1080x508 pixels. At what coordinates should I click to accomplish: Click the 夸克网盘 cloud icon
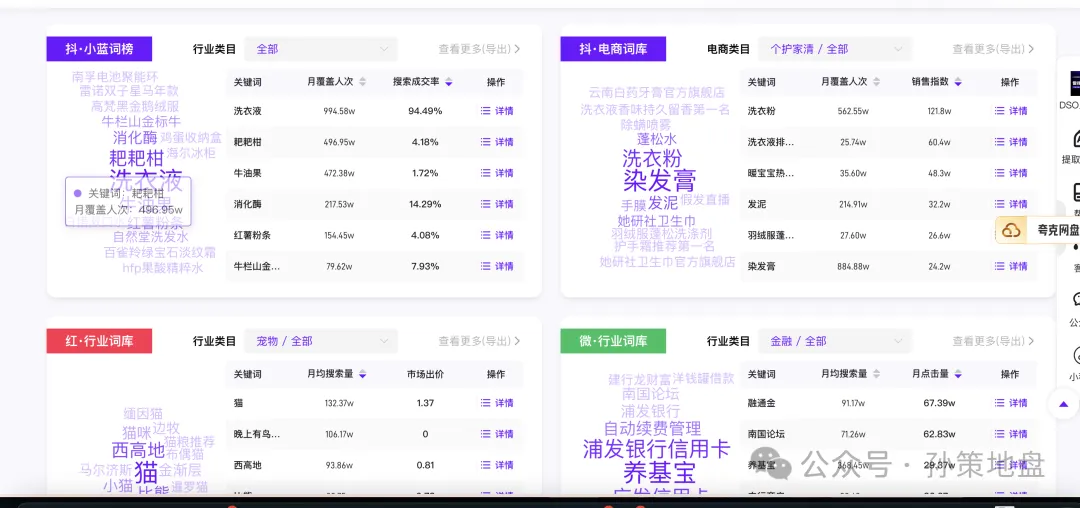[1011, 231]
